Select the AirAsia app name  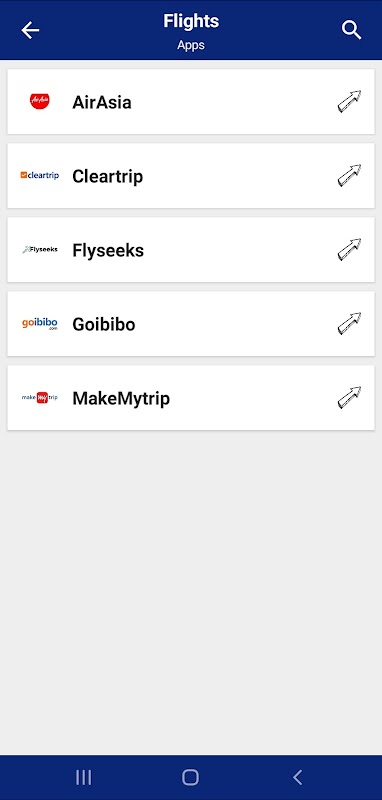pyautogui.click(x=102, y=102)
